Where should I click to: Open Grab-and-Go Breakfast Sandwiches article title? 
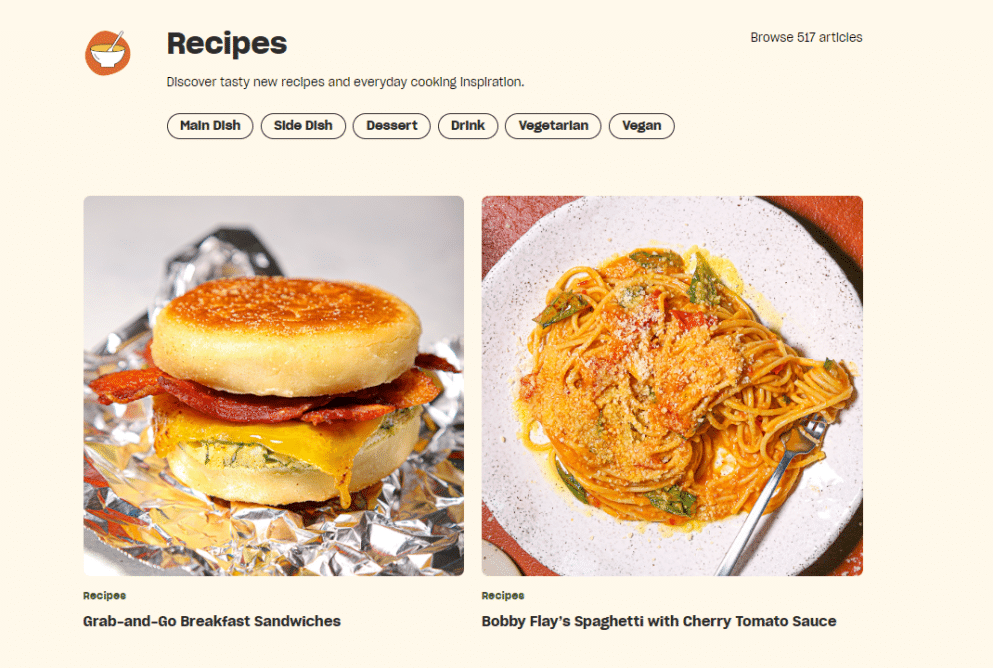(x=212, y=621)
